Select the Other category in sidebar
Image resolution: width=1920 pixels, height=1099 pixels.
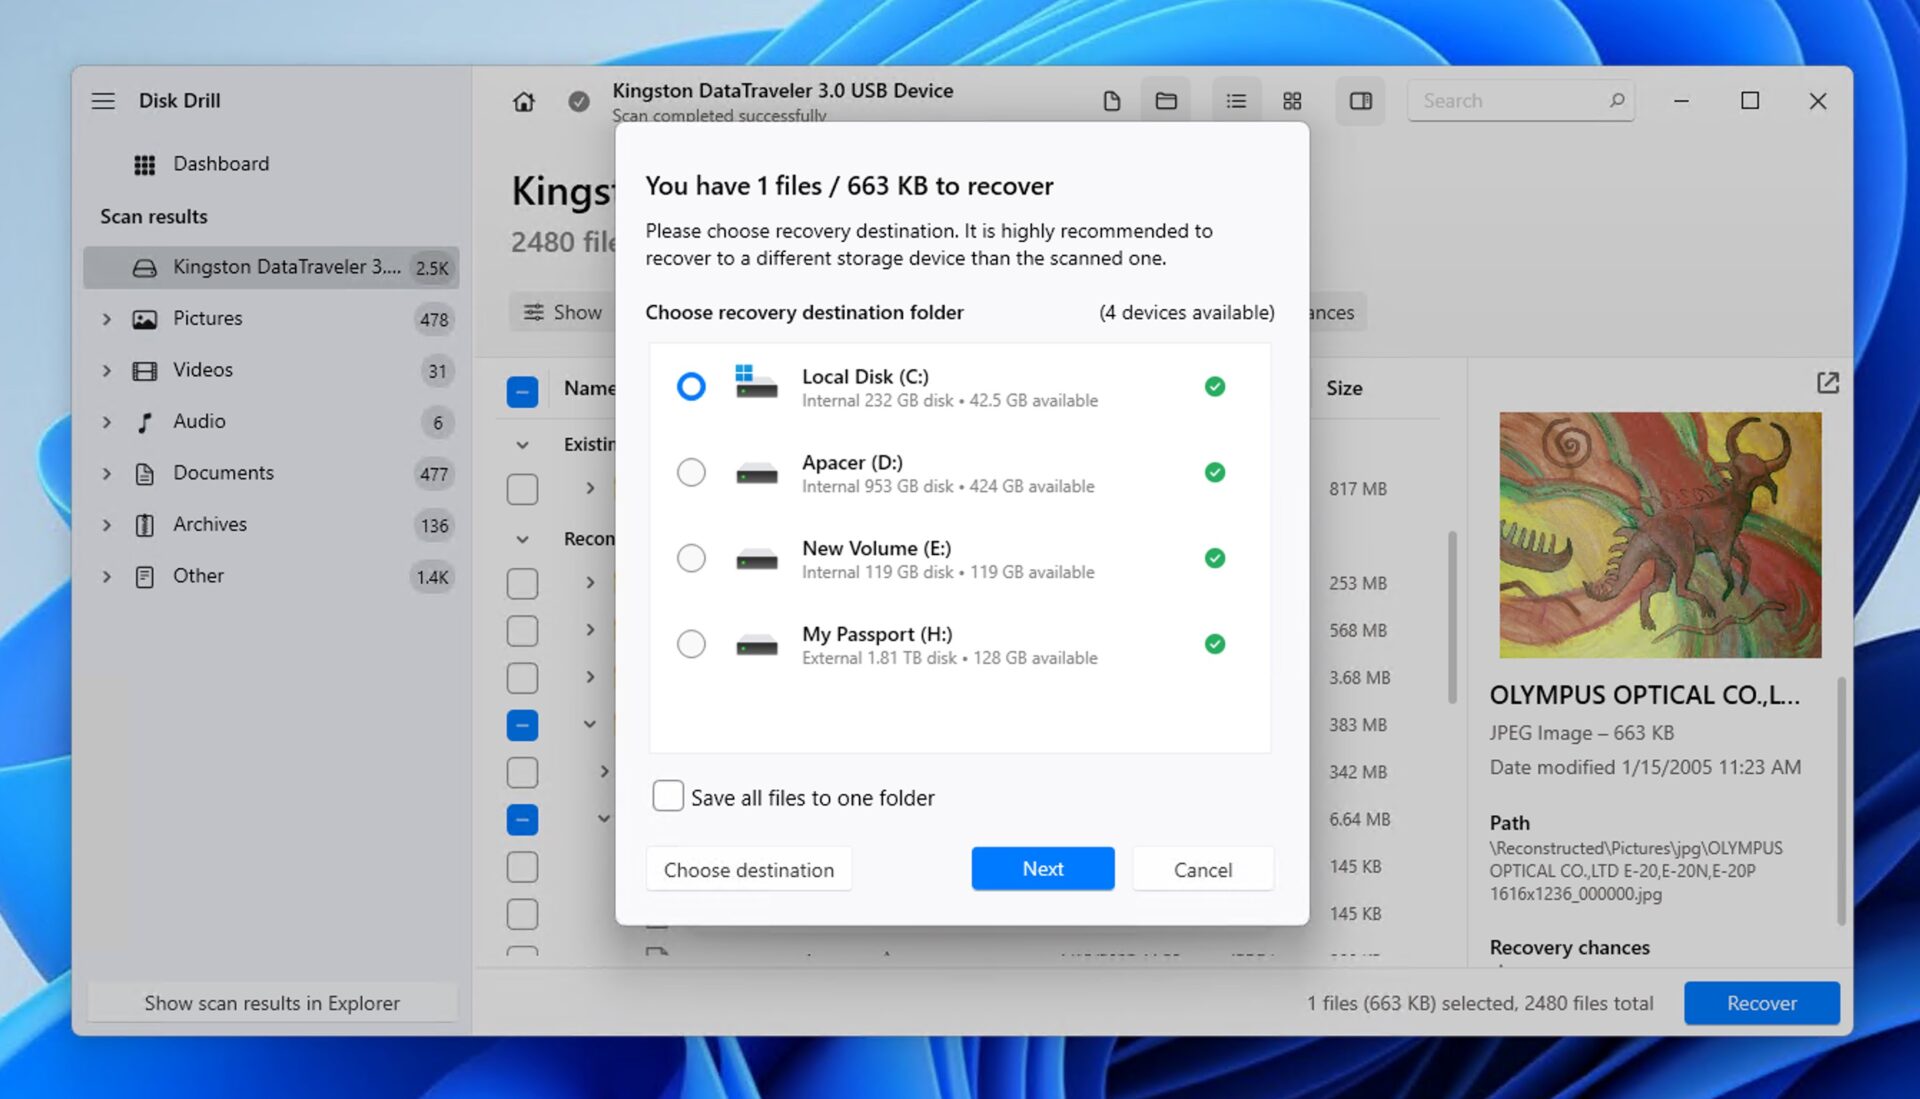198,575
